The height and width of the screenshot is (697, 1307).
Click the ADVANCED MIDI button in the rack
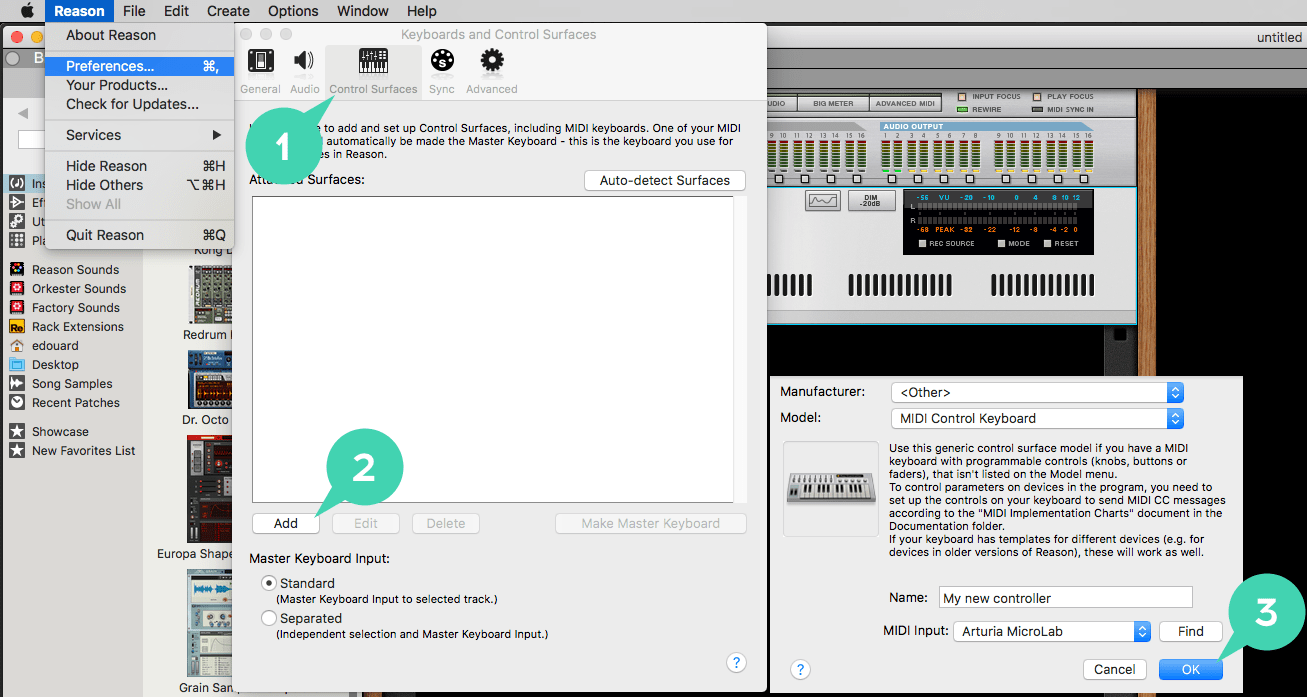pos(905,103)
